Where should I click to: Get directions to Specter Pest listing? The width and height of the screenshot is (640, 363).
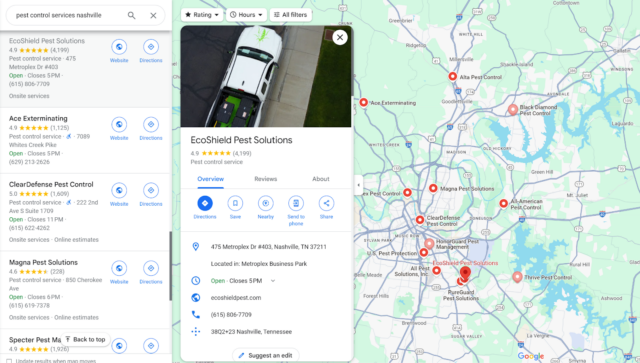click(151, 345)
